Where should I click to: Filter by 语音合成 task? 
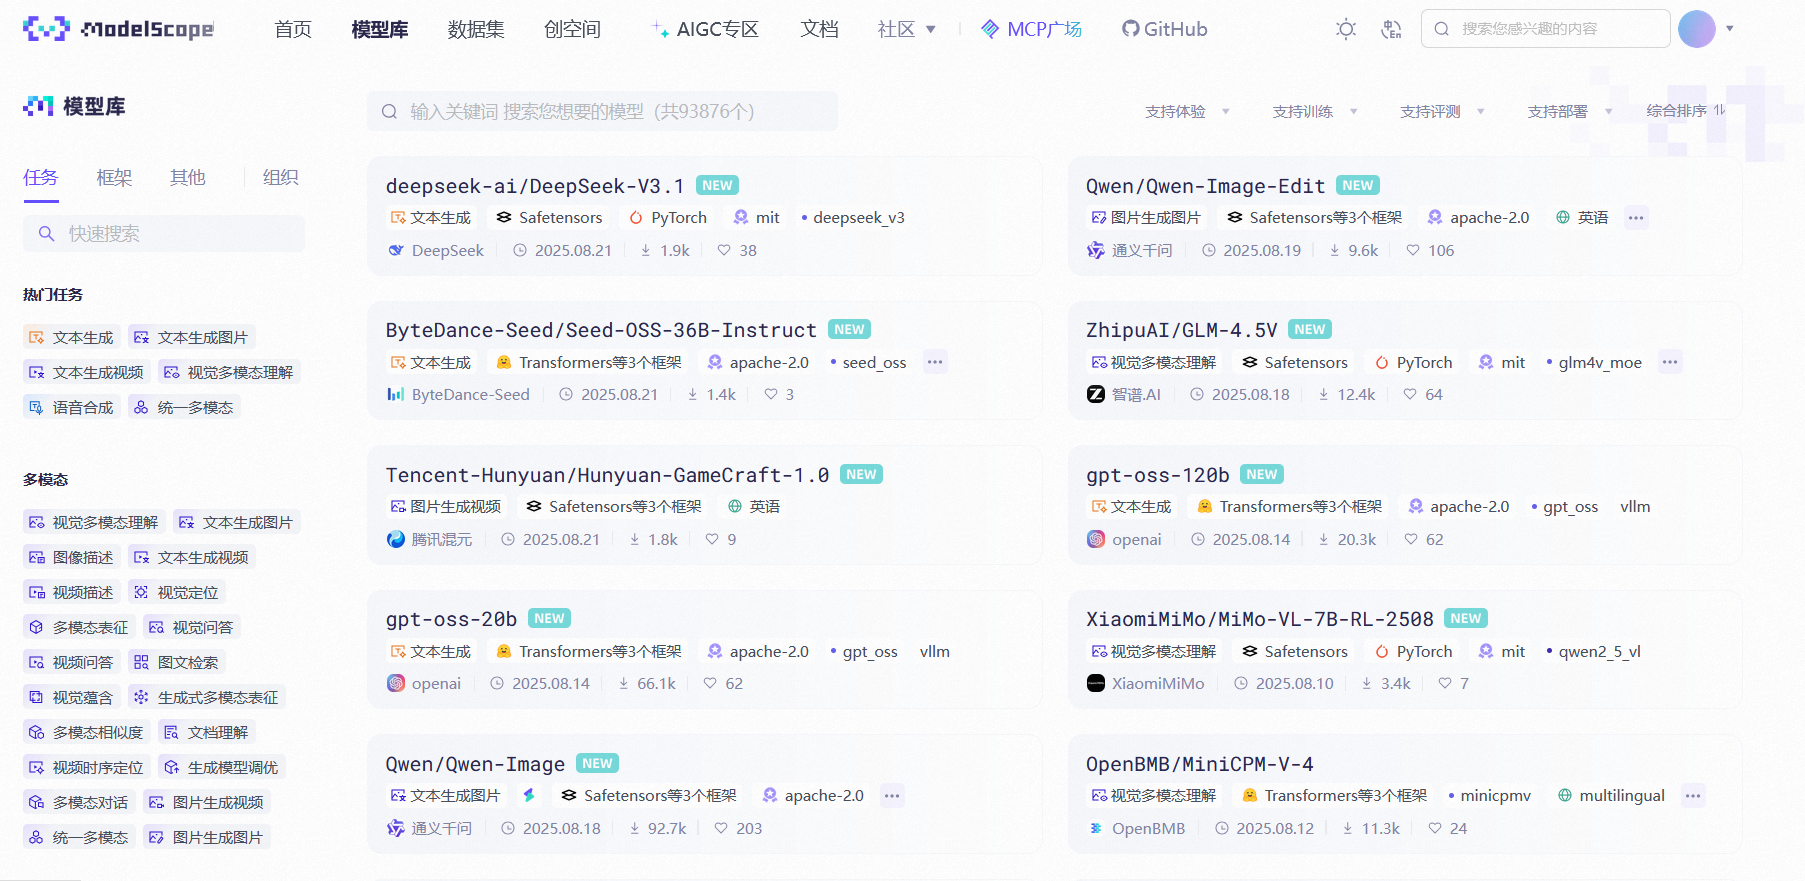72,407
